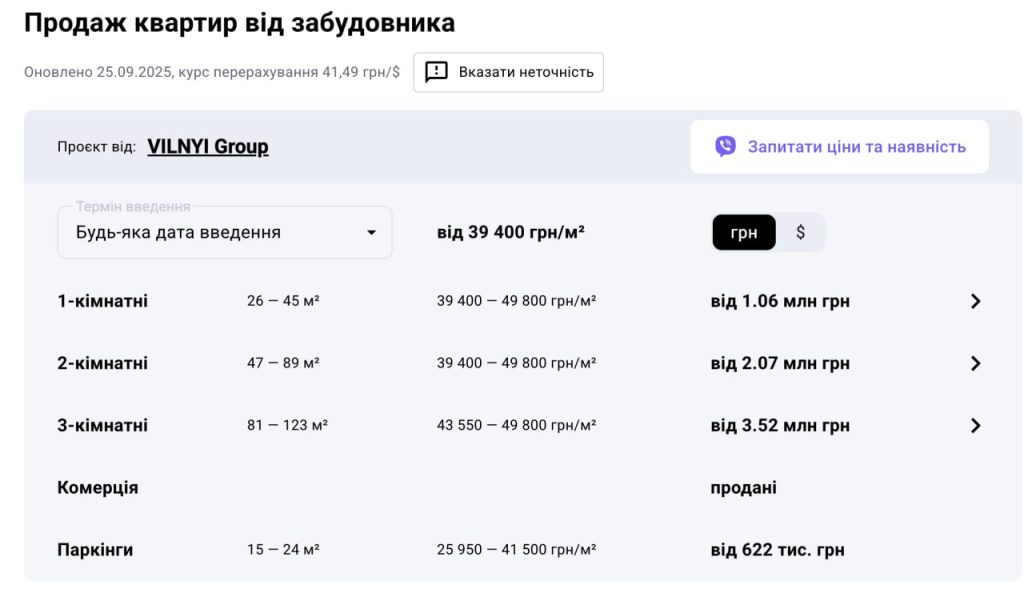
Task: Click the Viber icon in price request button
Action: [726, 147]
